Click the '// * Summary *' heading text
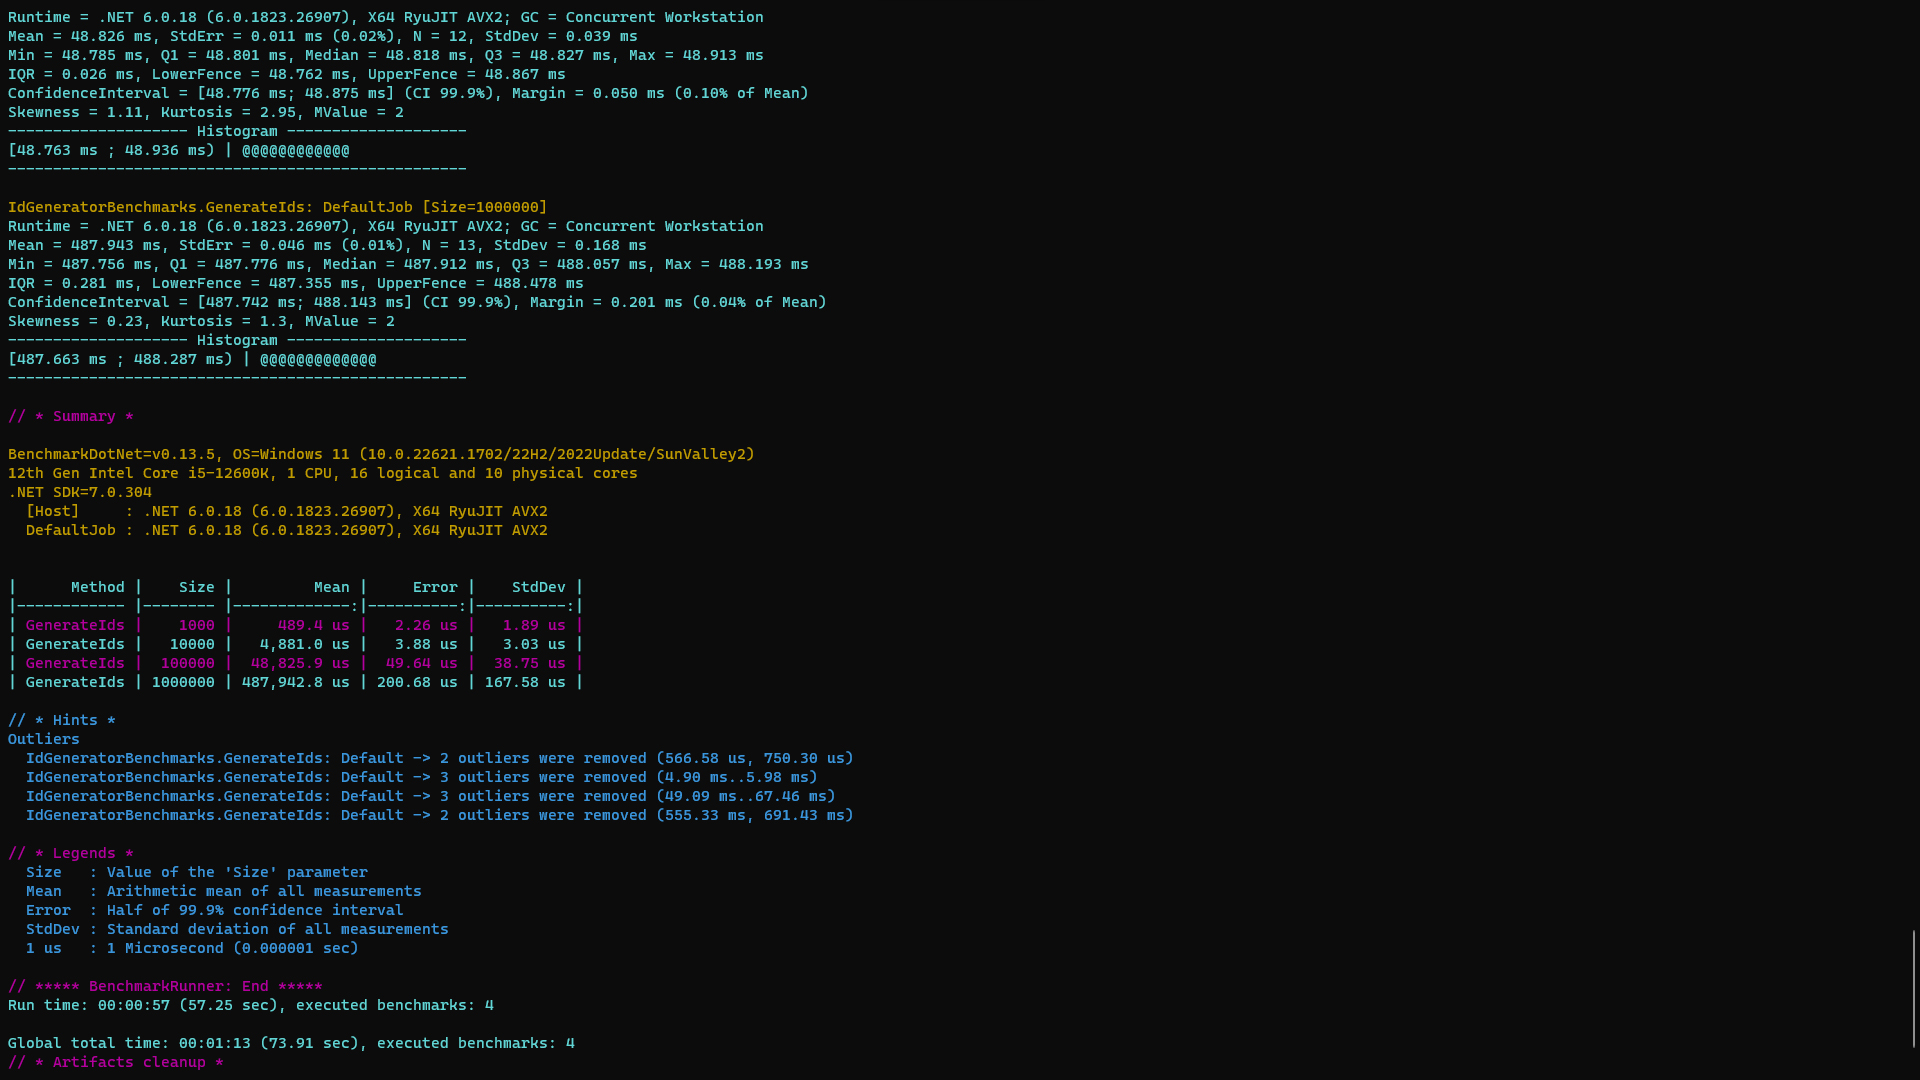1920x1080 pixels. click(70, 416)
